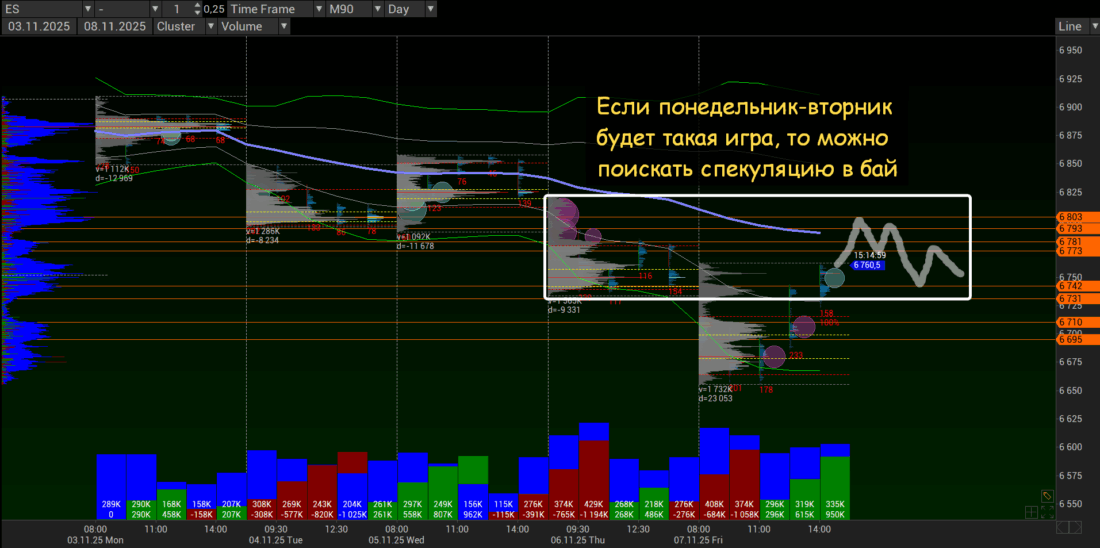Click the current price marker 6 760,5
This screenshot has width=1100, height=548.
[867, 265]
